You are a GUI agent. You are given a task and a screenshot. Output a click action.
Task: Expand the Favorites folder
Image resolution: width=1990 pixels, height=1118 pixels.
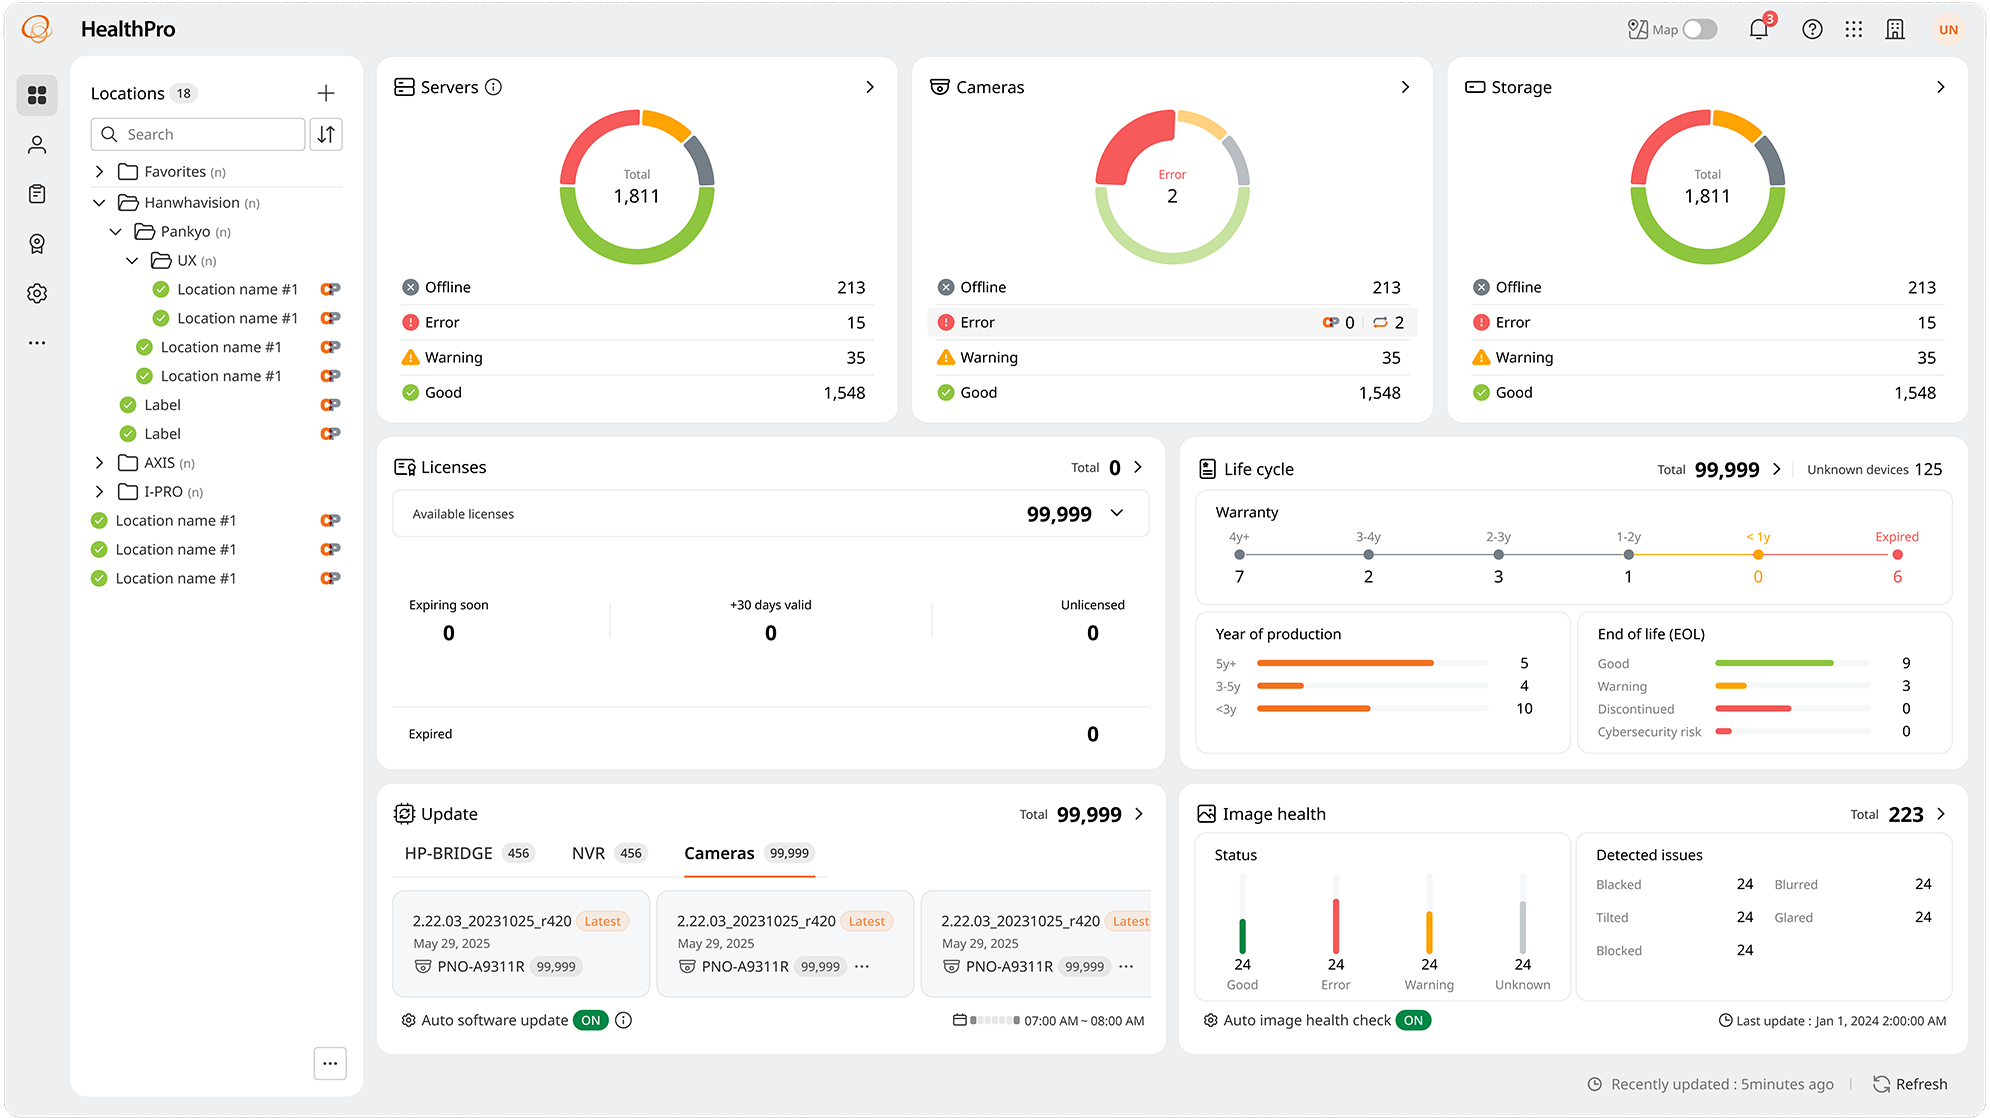click(99, 172)
